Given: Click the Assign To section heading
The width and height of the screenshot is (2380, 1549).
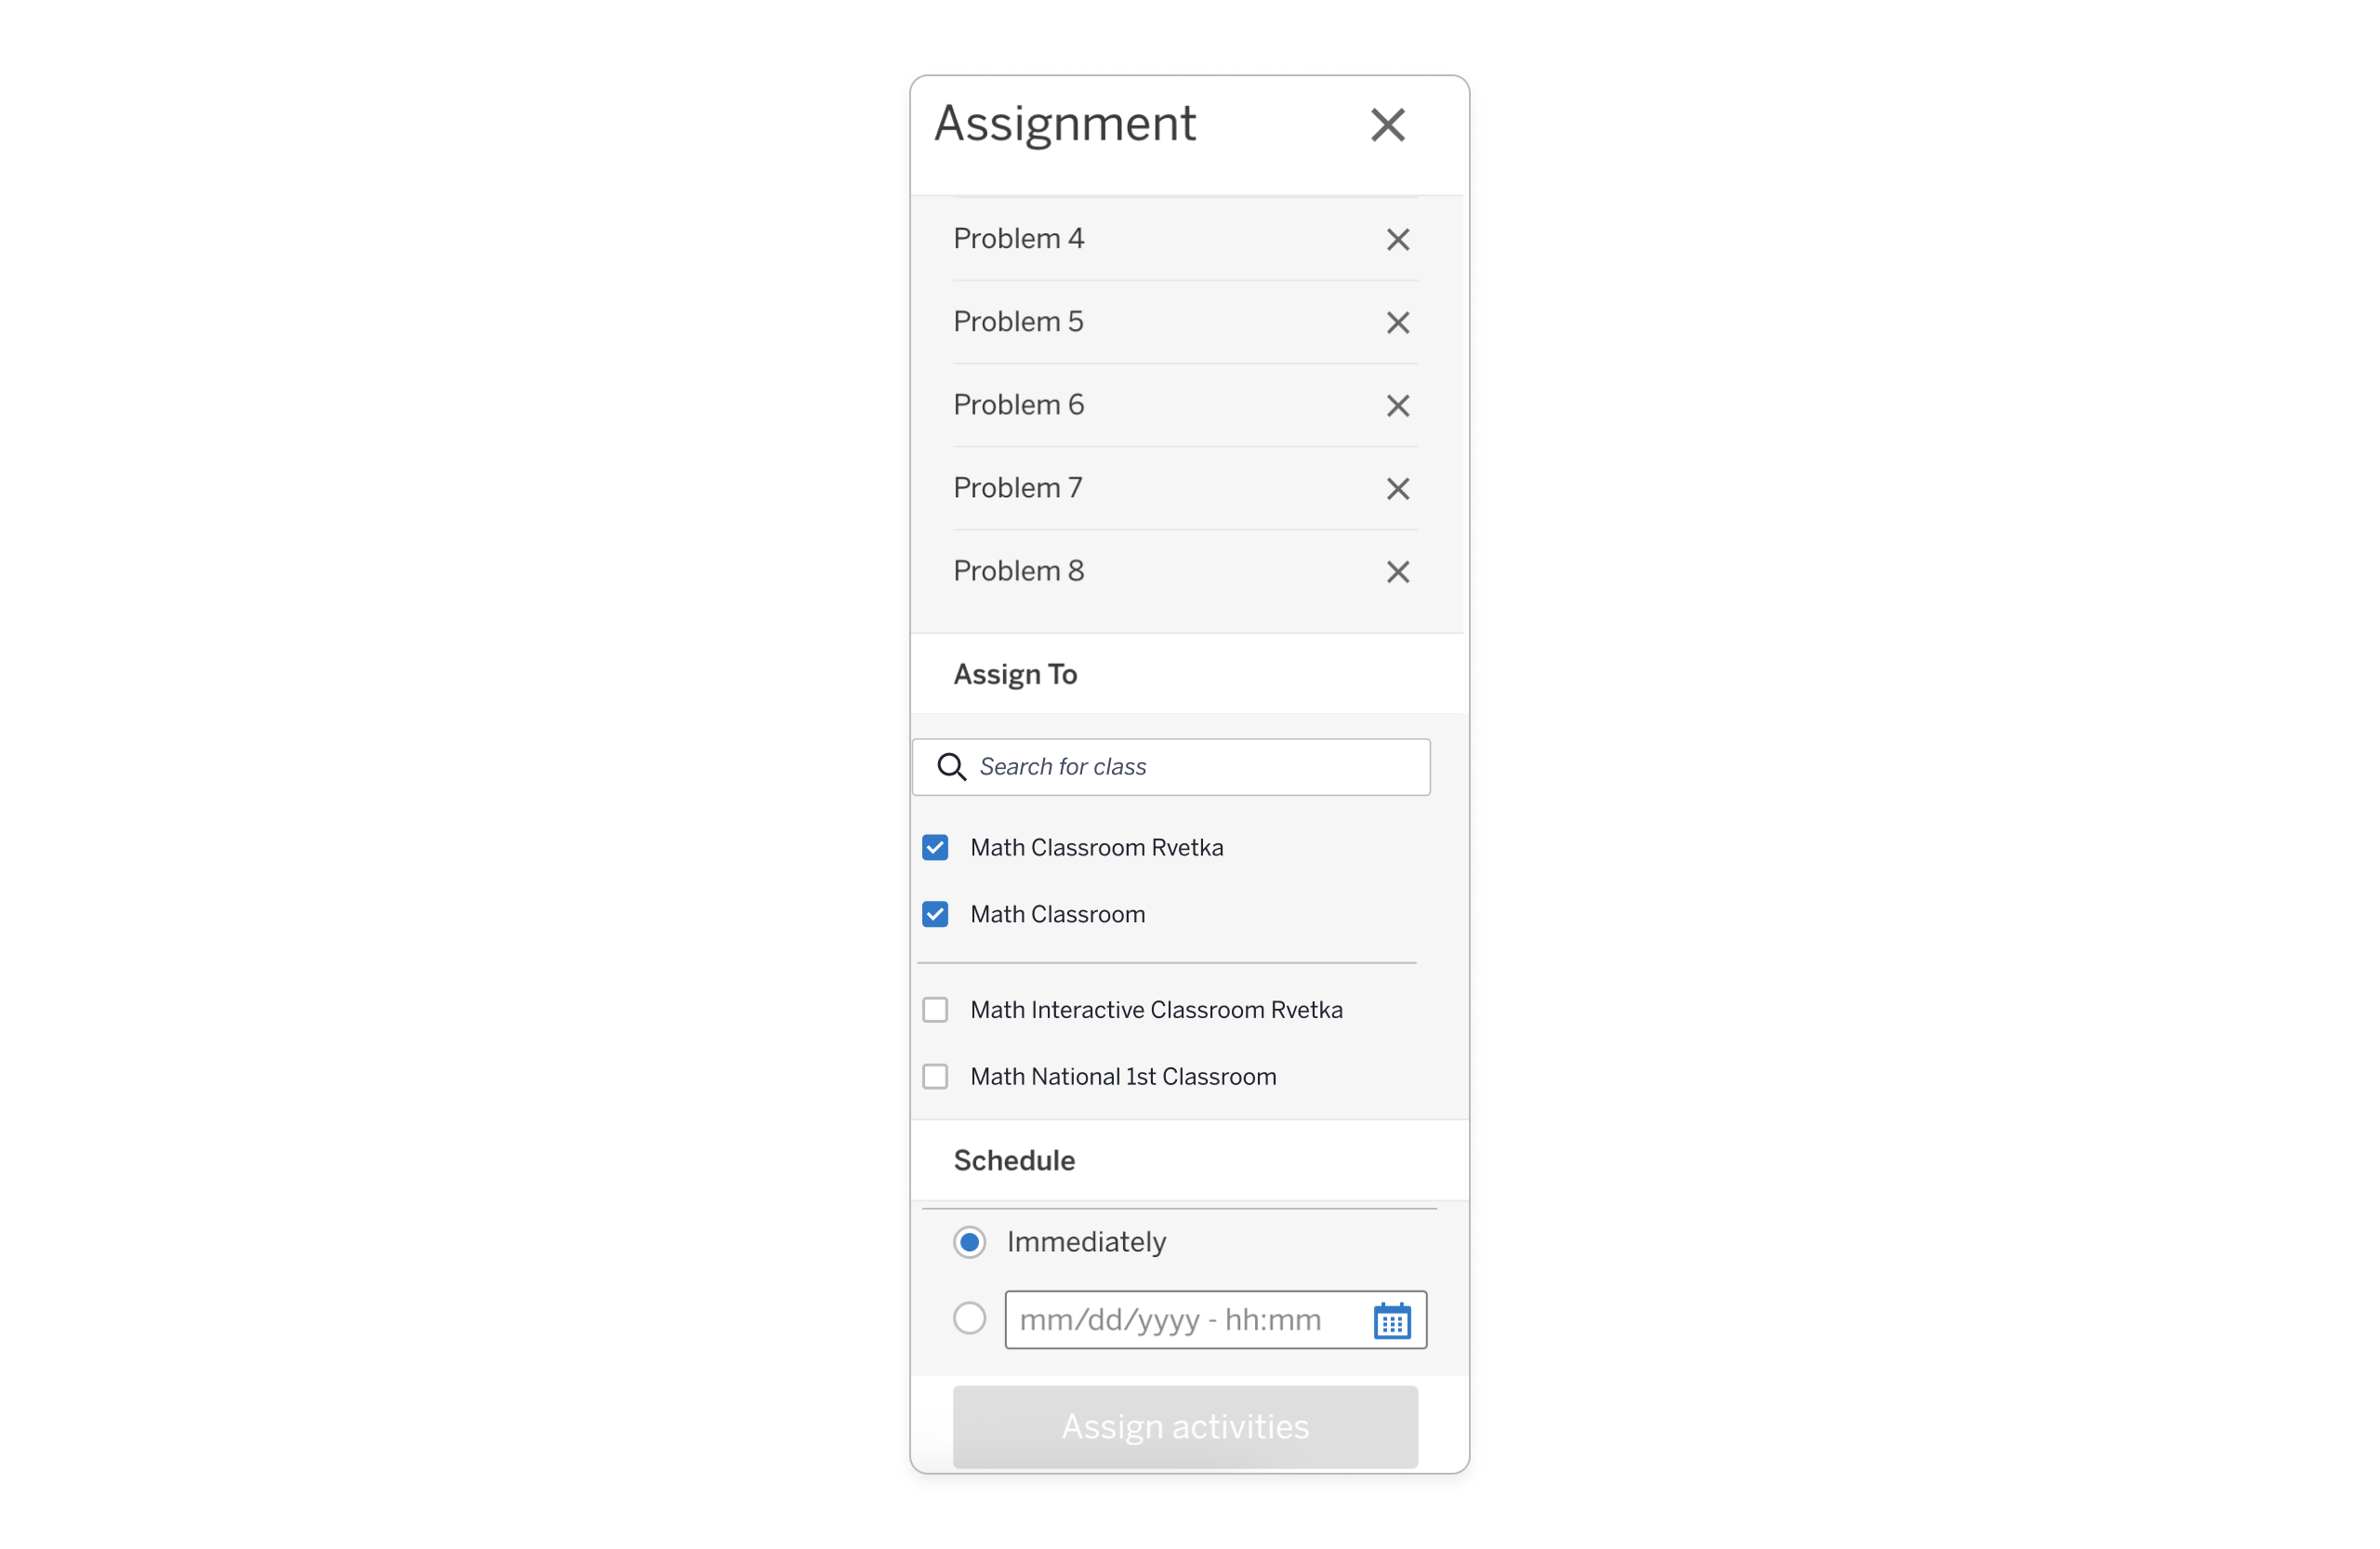Looking at the screenshot, I should click(x=1015, y=675).
